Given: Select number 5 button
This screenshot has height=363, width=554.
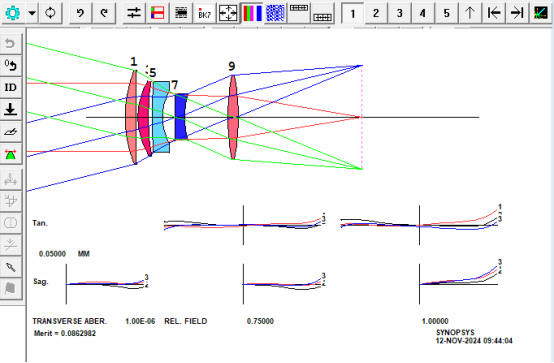Looking at the screenshot, I should coord(447,13).
